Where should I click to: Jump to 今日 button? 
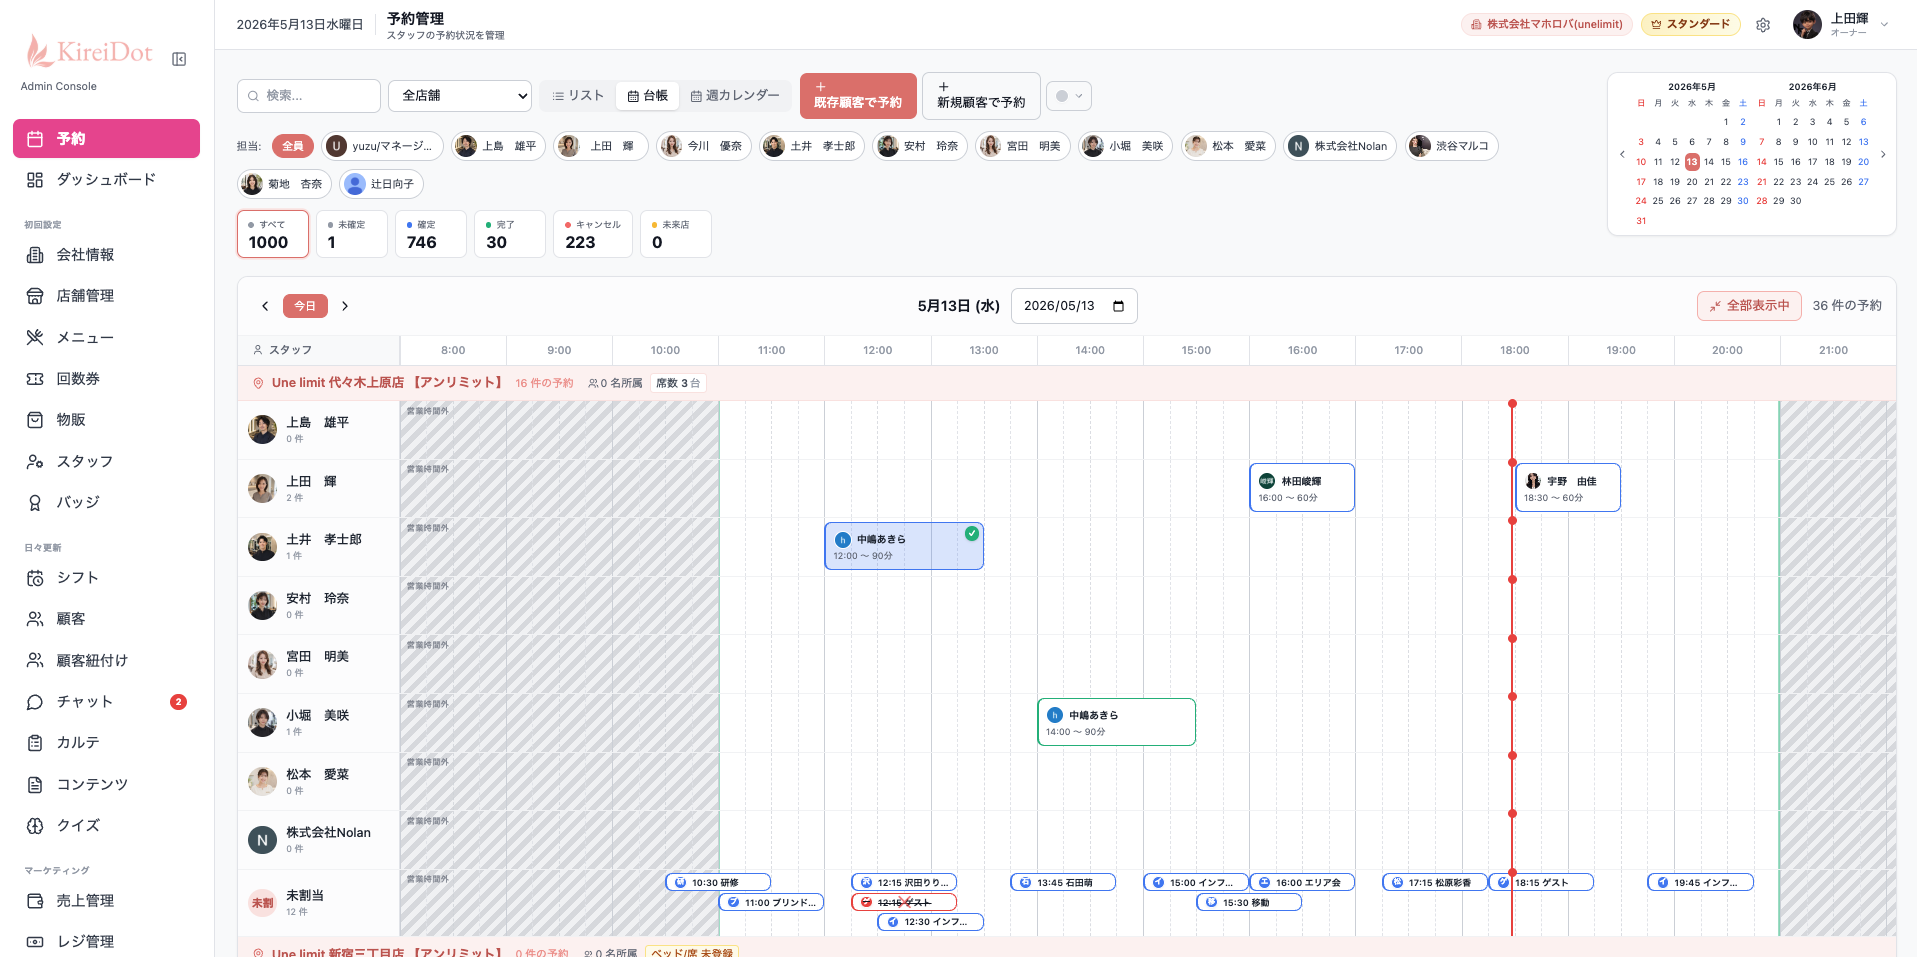305,306
